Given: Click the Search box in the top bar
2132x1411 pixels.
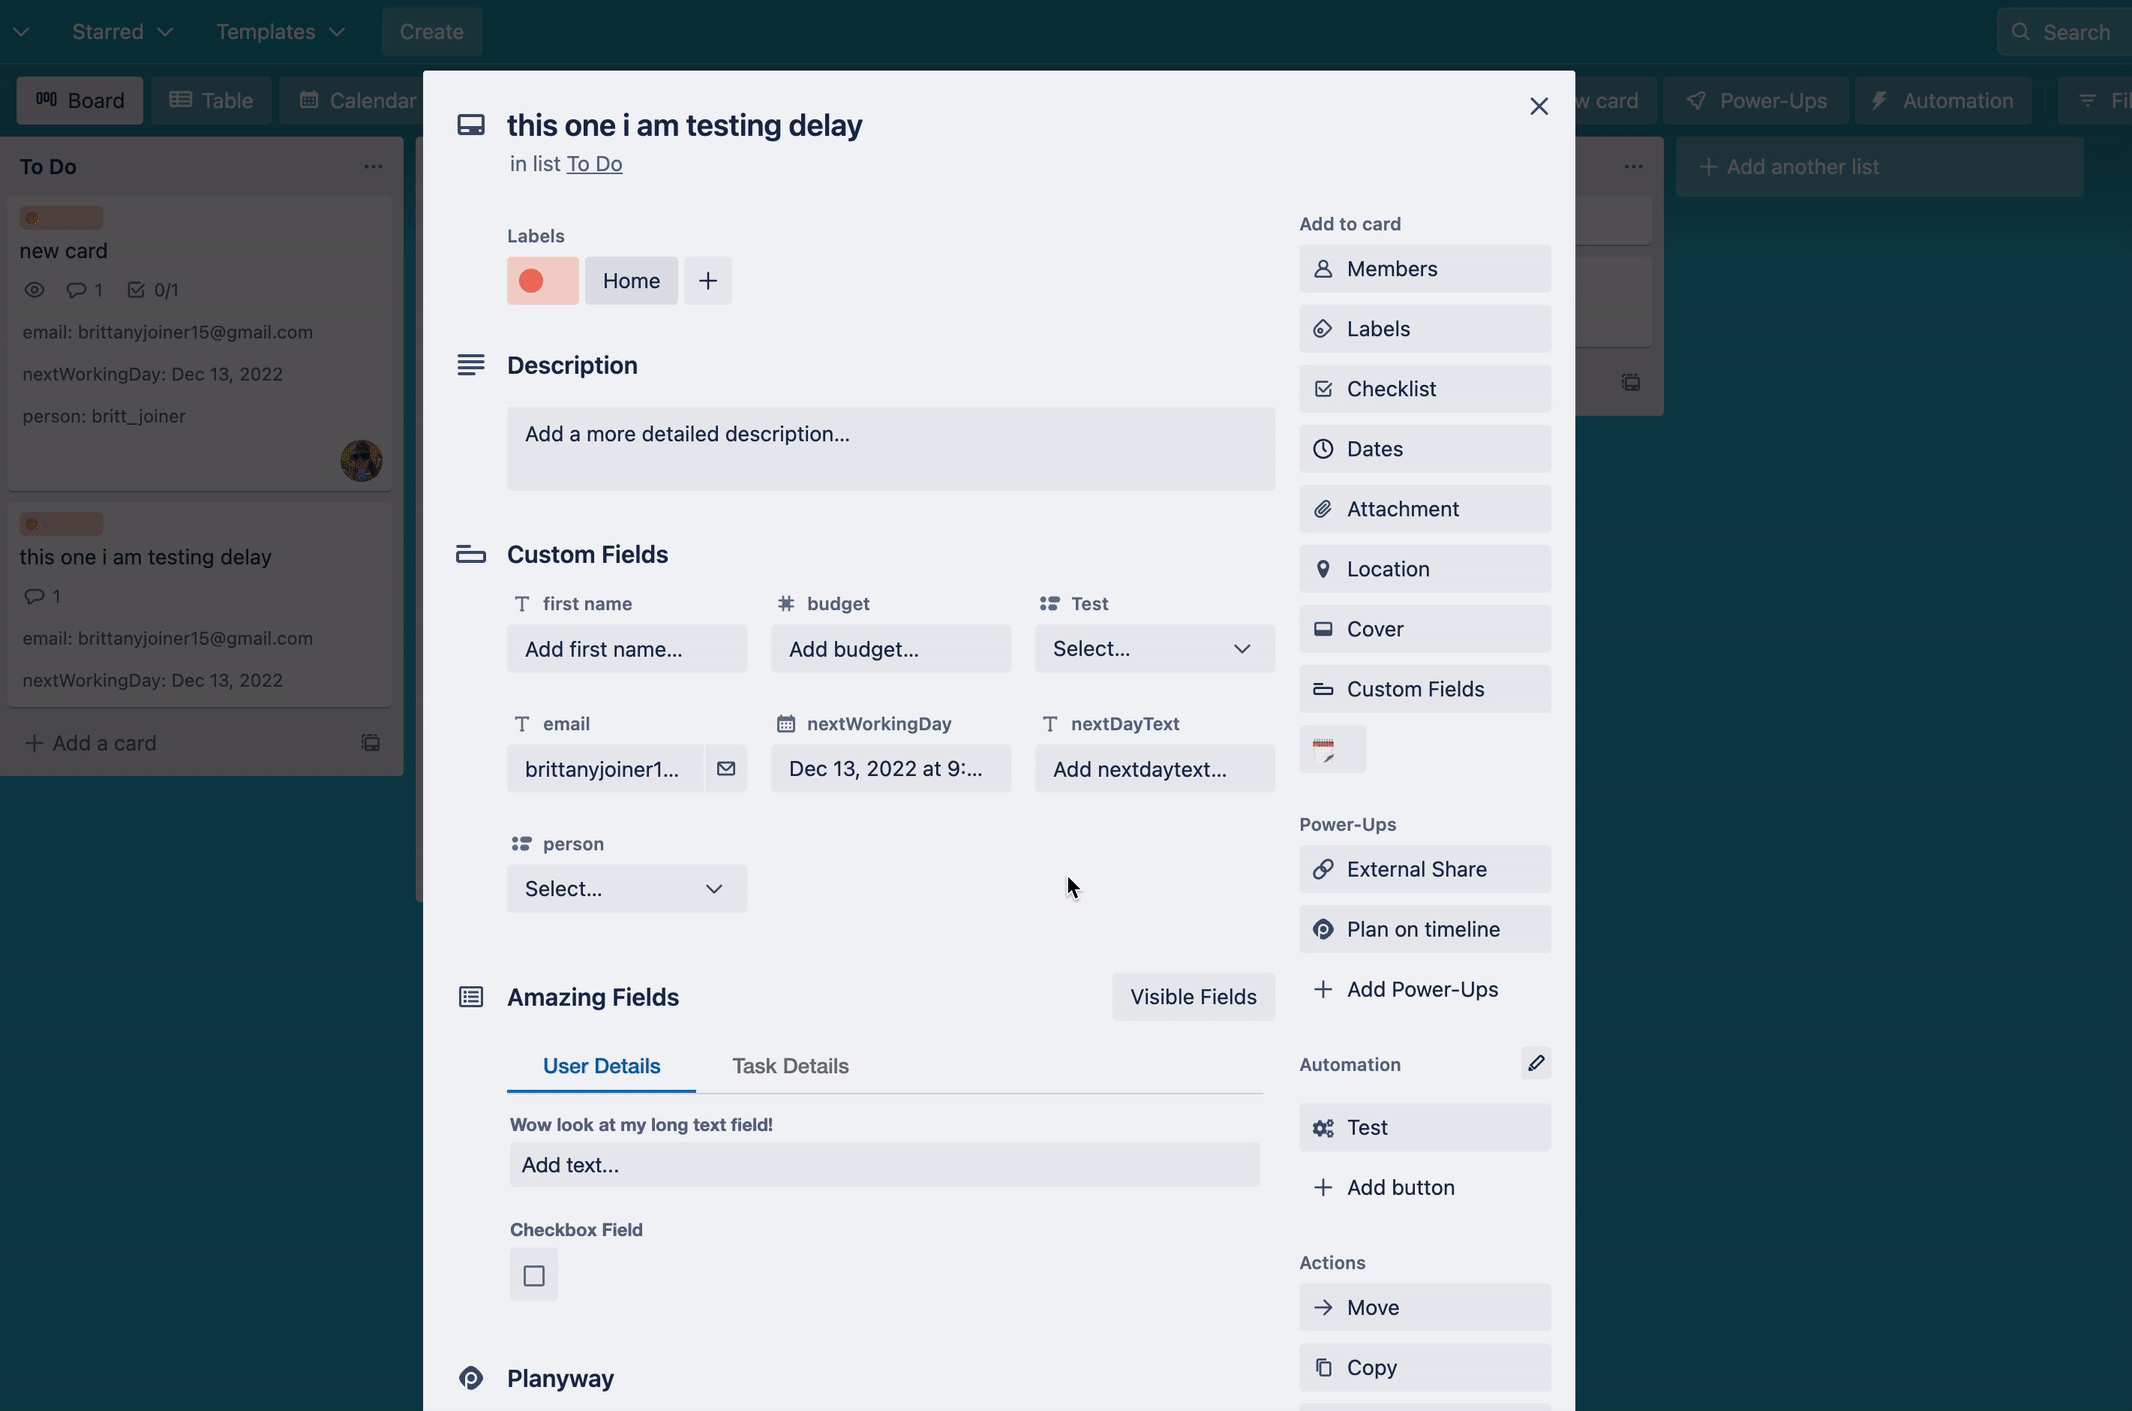Looking at the screenshot, I should [x=2065, y=32].
